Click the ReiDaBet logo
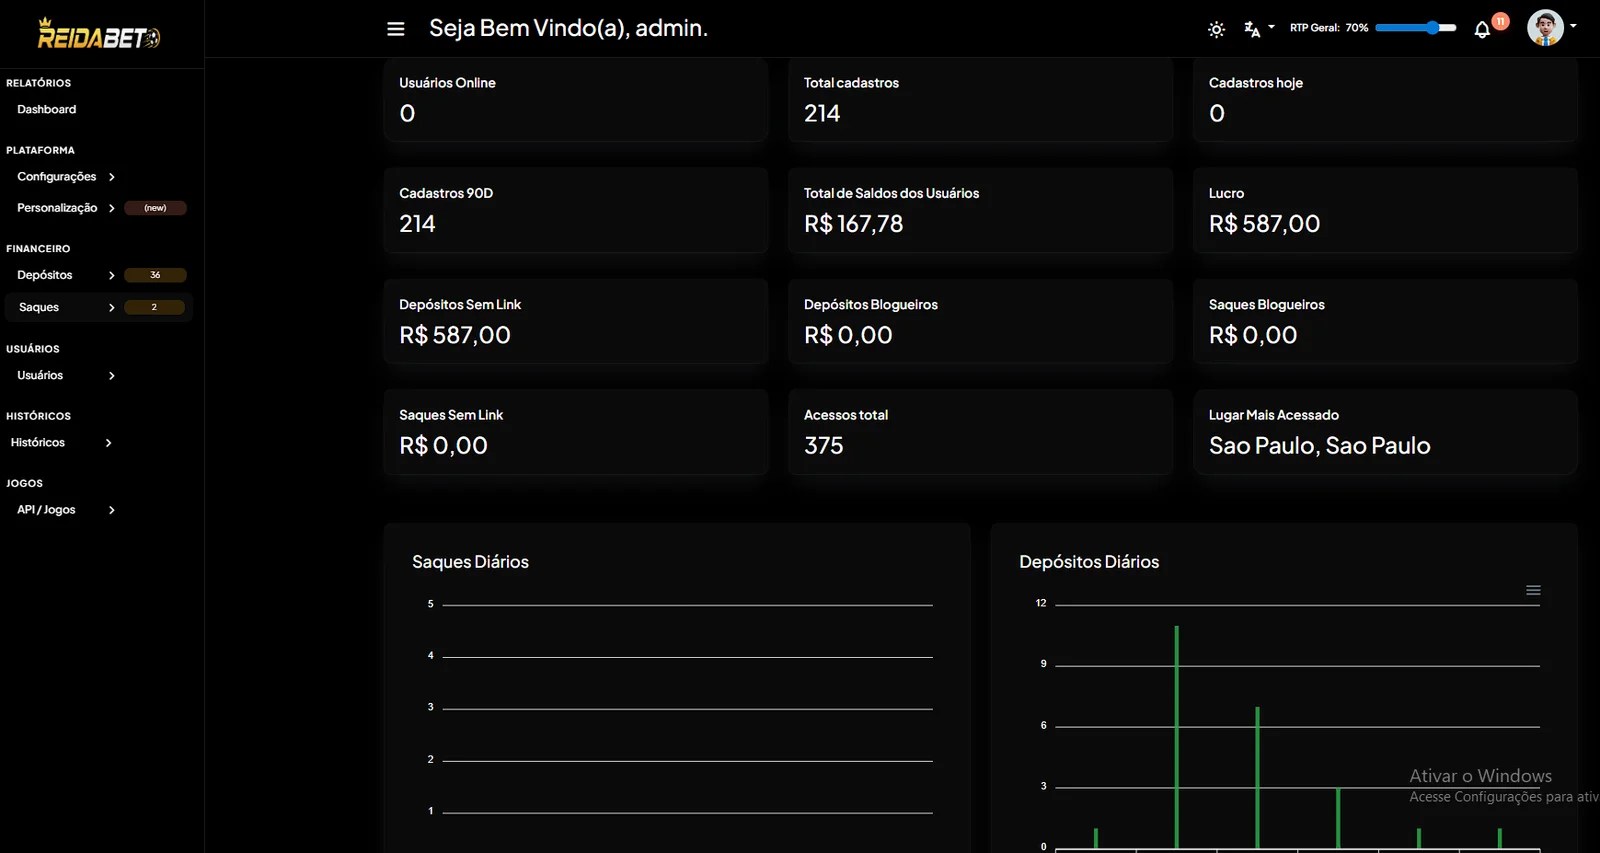 coord(99,34)
